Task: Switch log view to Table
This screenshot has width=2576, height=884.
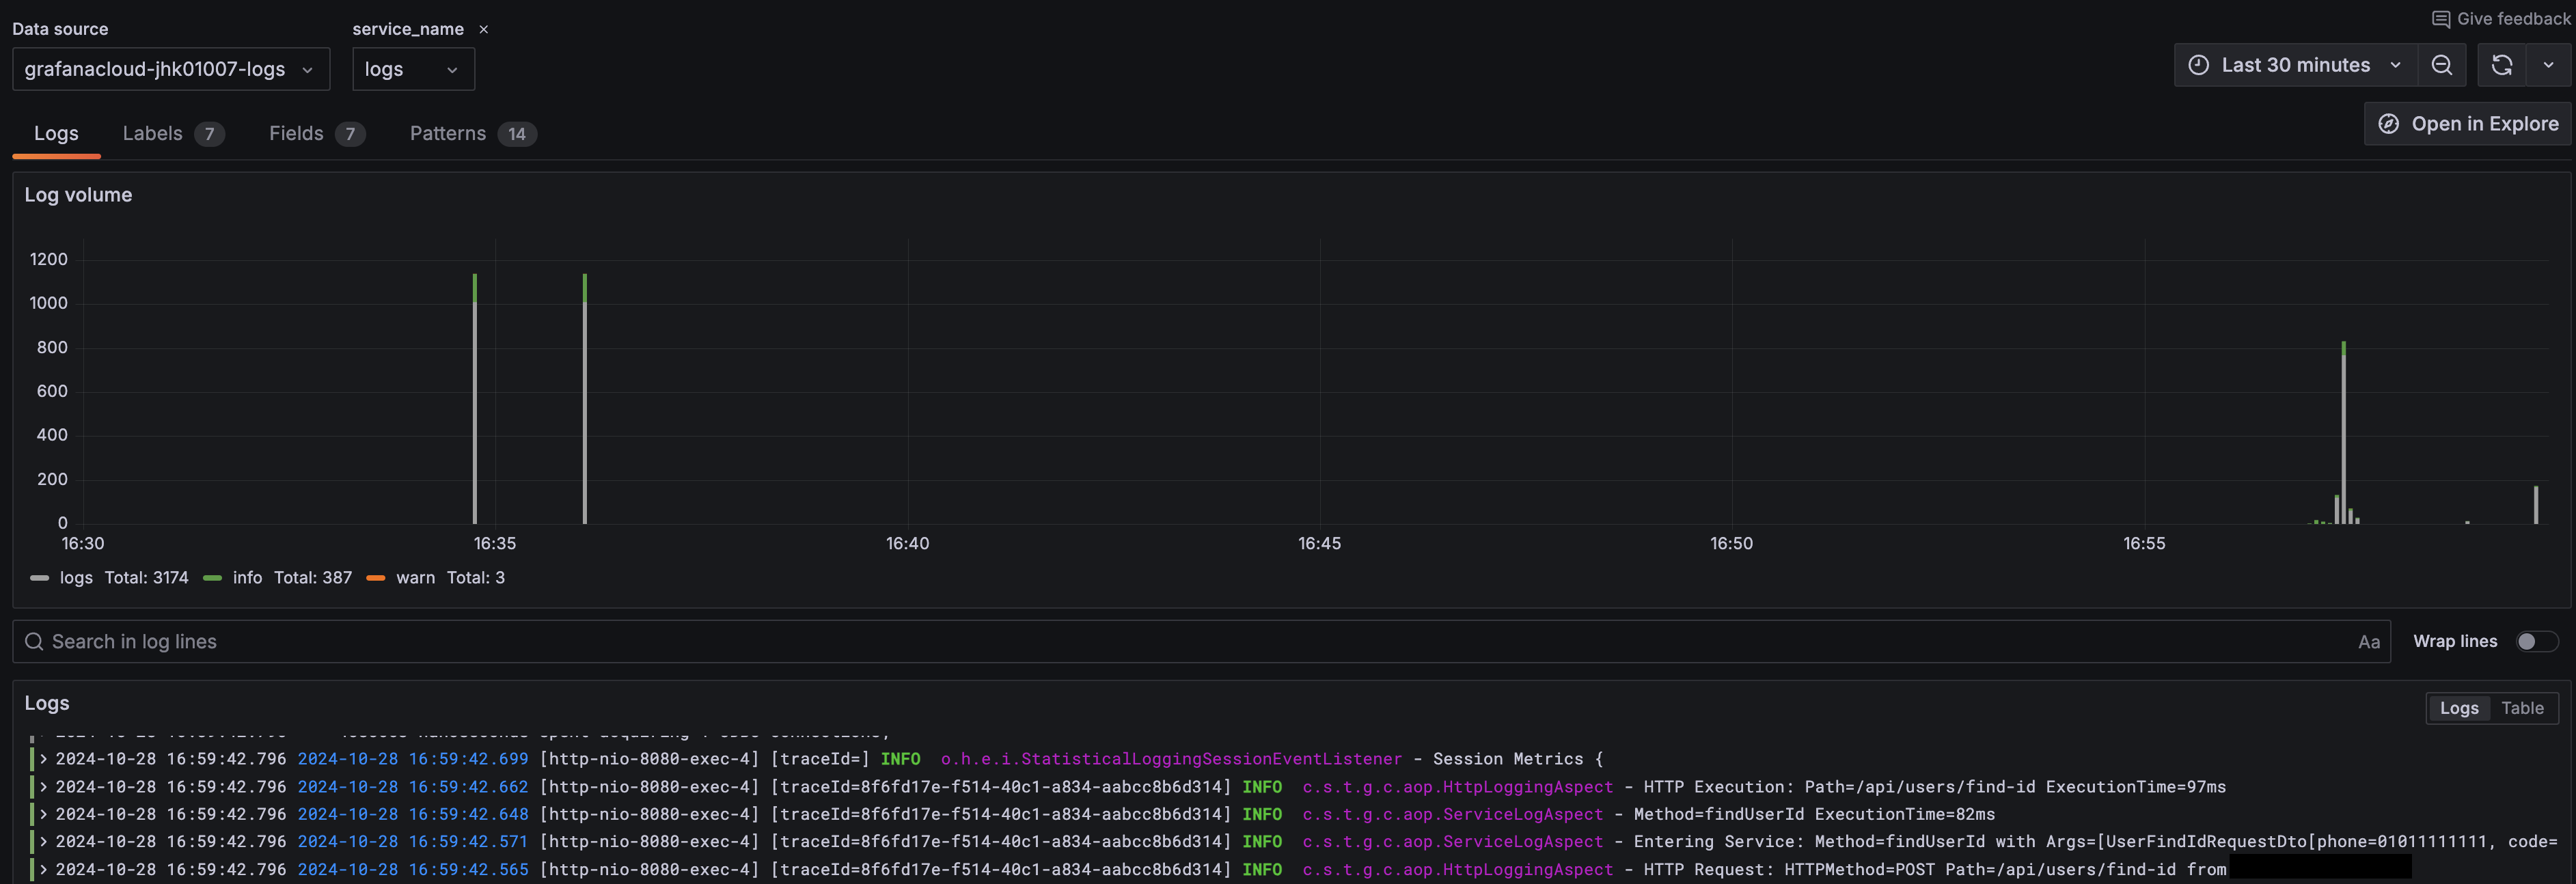Action: point(2522,708)
